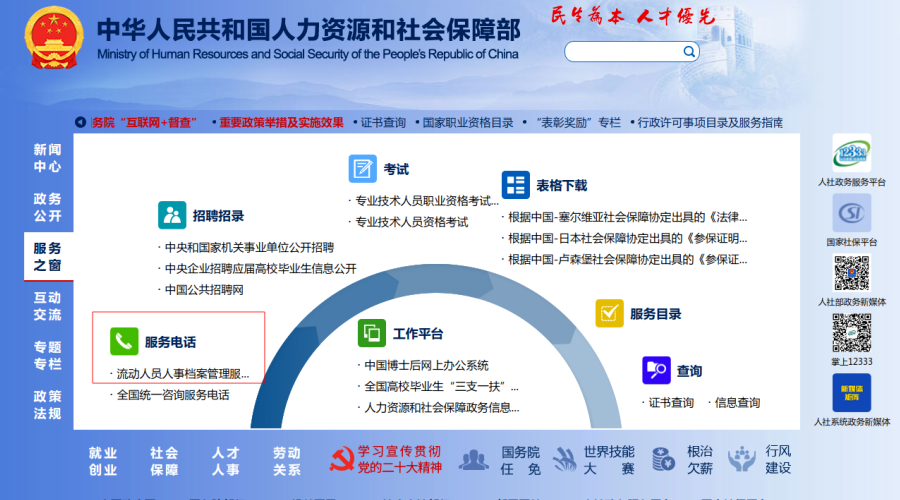
Task: Click the yellow 服务目录 checkmark icon
Action: [609, 313]
